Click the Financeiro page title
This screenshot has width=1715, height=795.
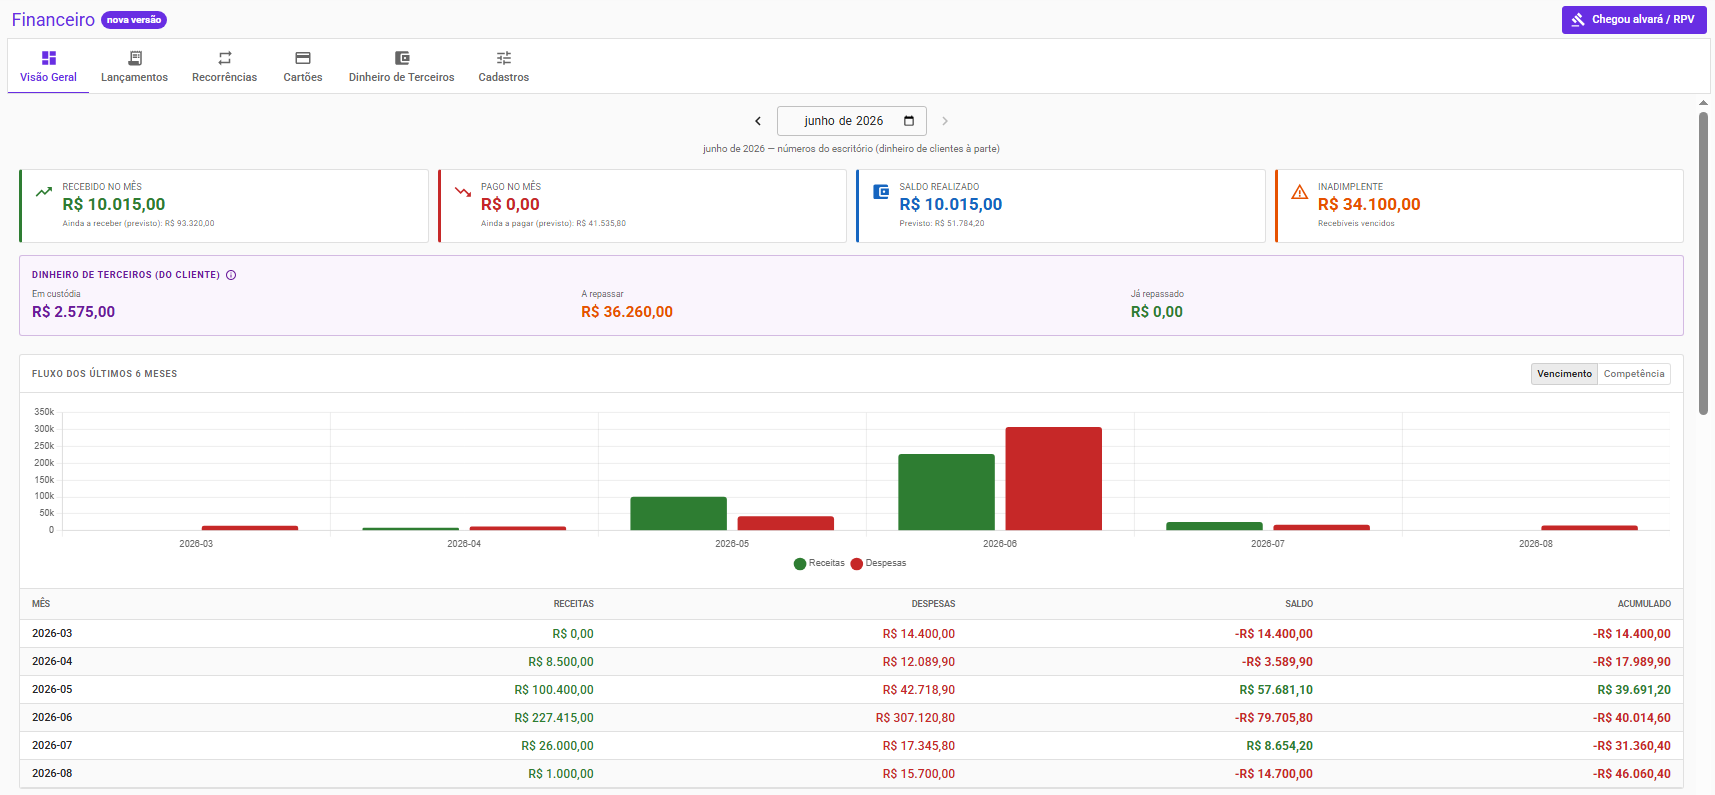click(x=53, y=20)
